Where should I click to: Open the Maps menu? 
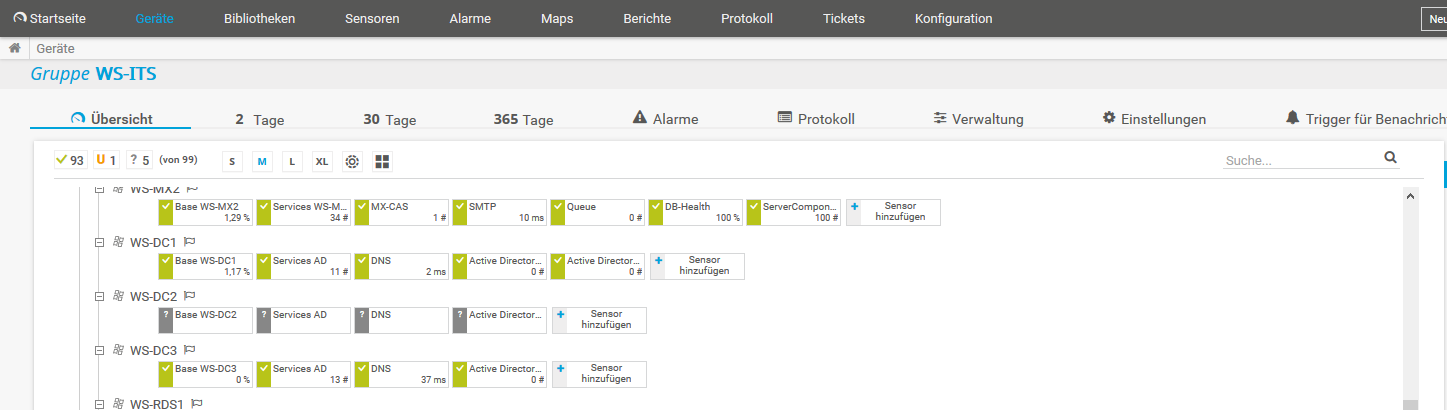[x=557, y=19]
